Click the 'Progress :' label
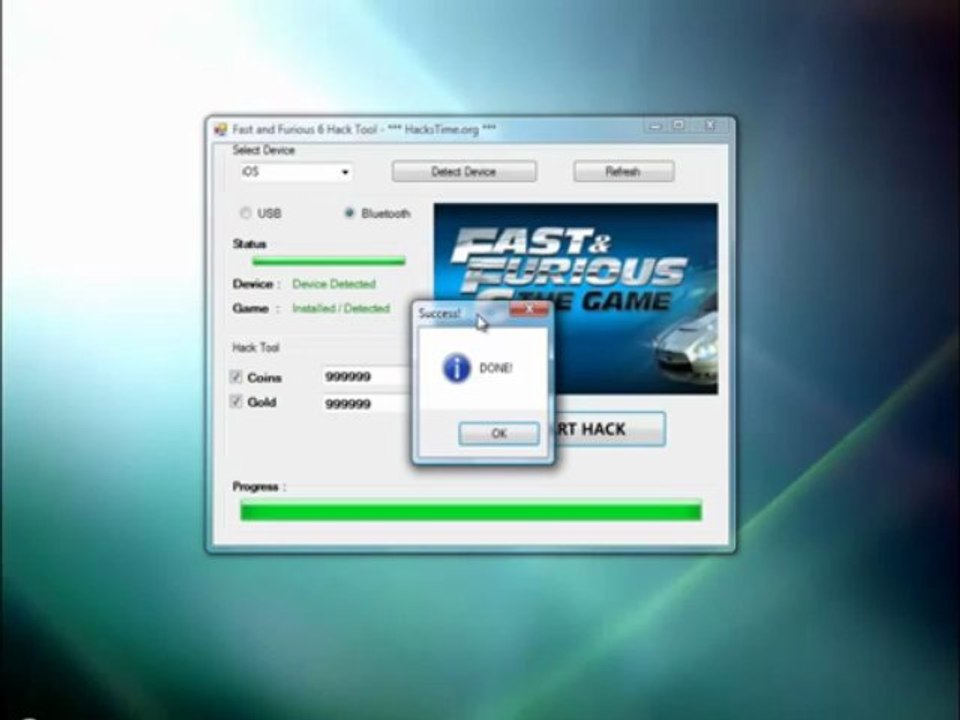 click(259, 487)
